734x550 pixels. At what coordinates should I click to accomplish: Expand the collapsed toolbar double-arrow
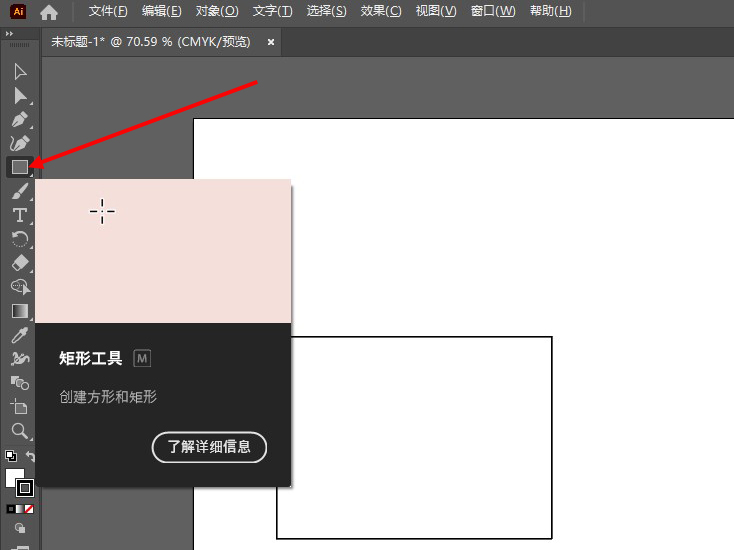click(x=10, y=33)
